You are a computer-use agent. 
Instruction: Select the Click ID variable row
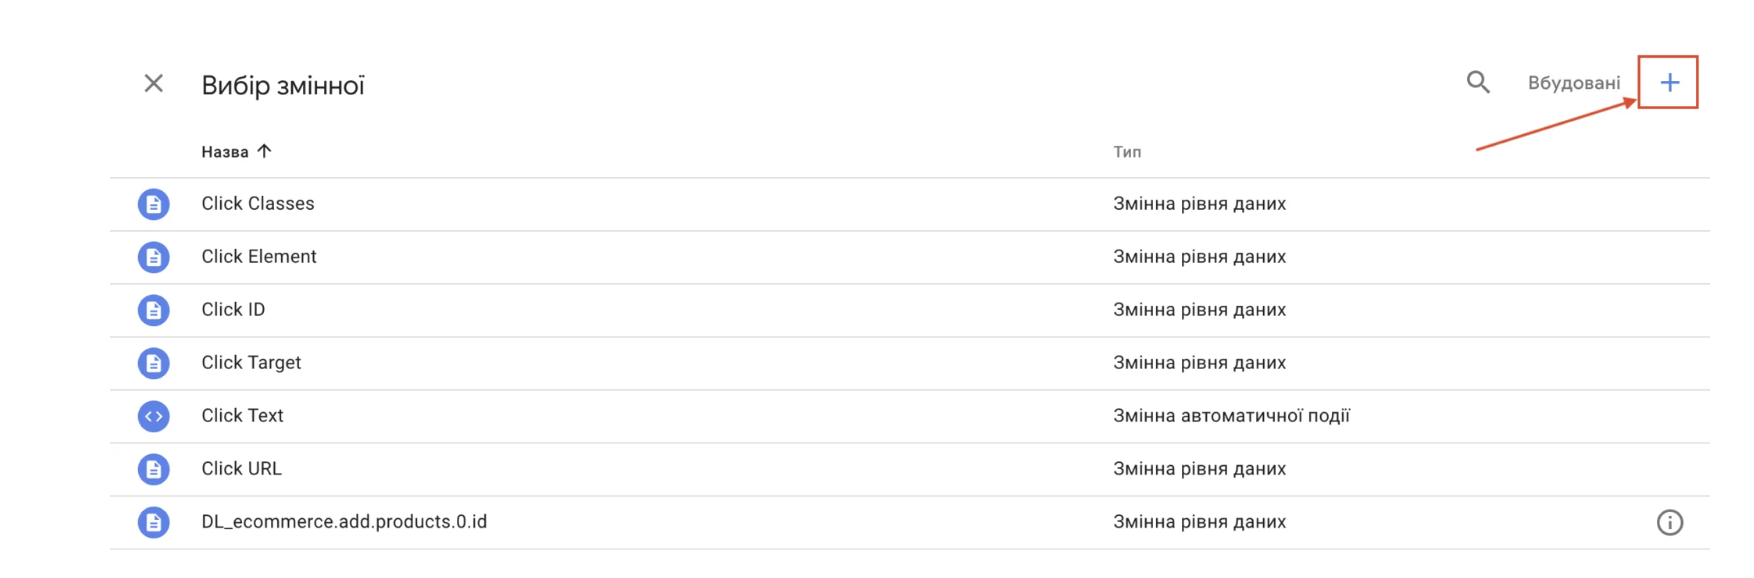[910, 310]
